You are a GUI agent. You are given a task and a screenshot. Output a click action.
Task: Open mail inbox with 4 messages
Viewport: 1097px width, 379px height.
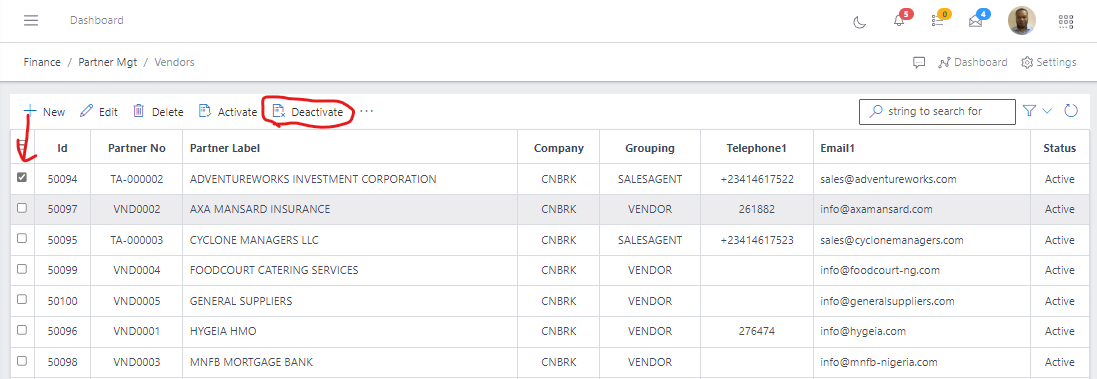975,21
